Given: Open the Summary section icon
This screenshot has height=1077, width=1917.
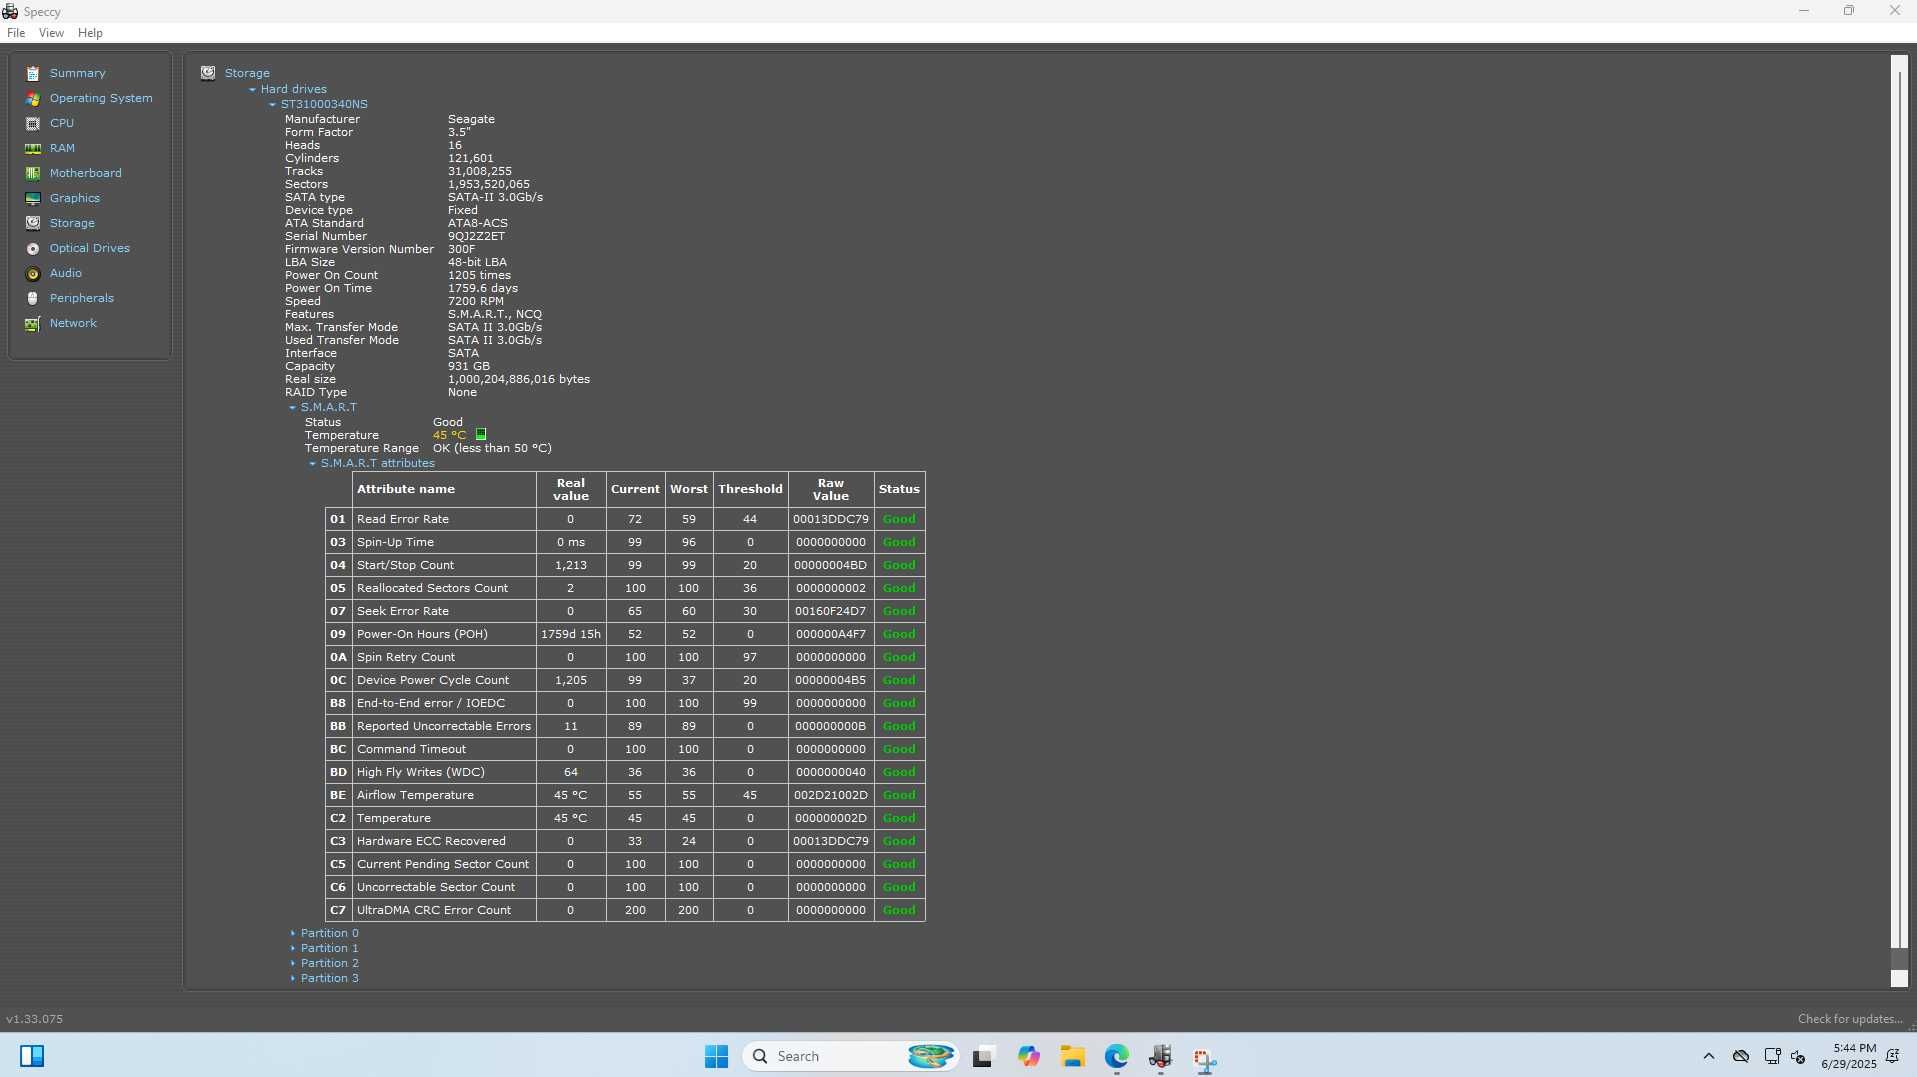Looking at the screenshot, I should tap(33, 74).
